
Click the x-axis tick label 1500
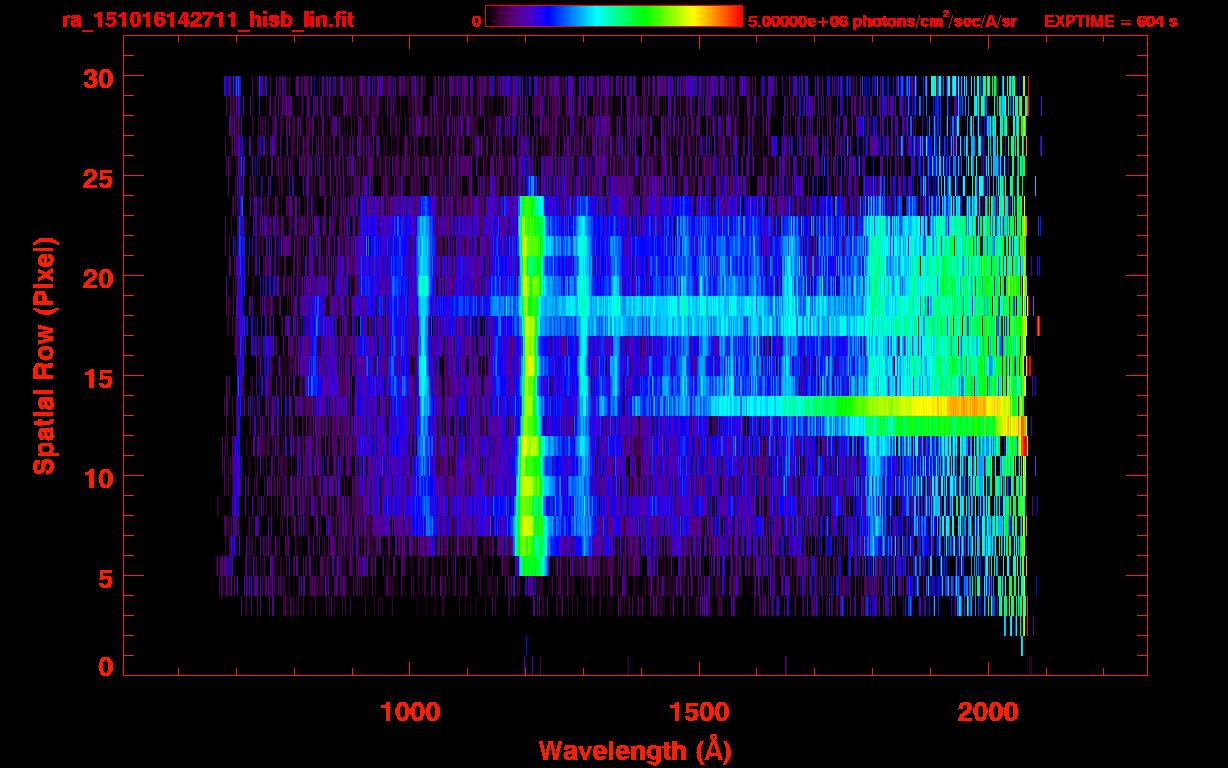698,711
